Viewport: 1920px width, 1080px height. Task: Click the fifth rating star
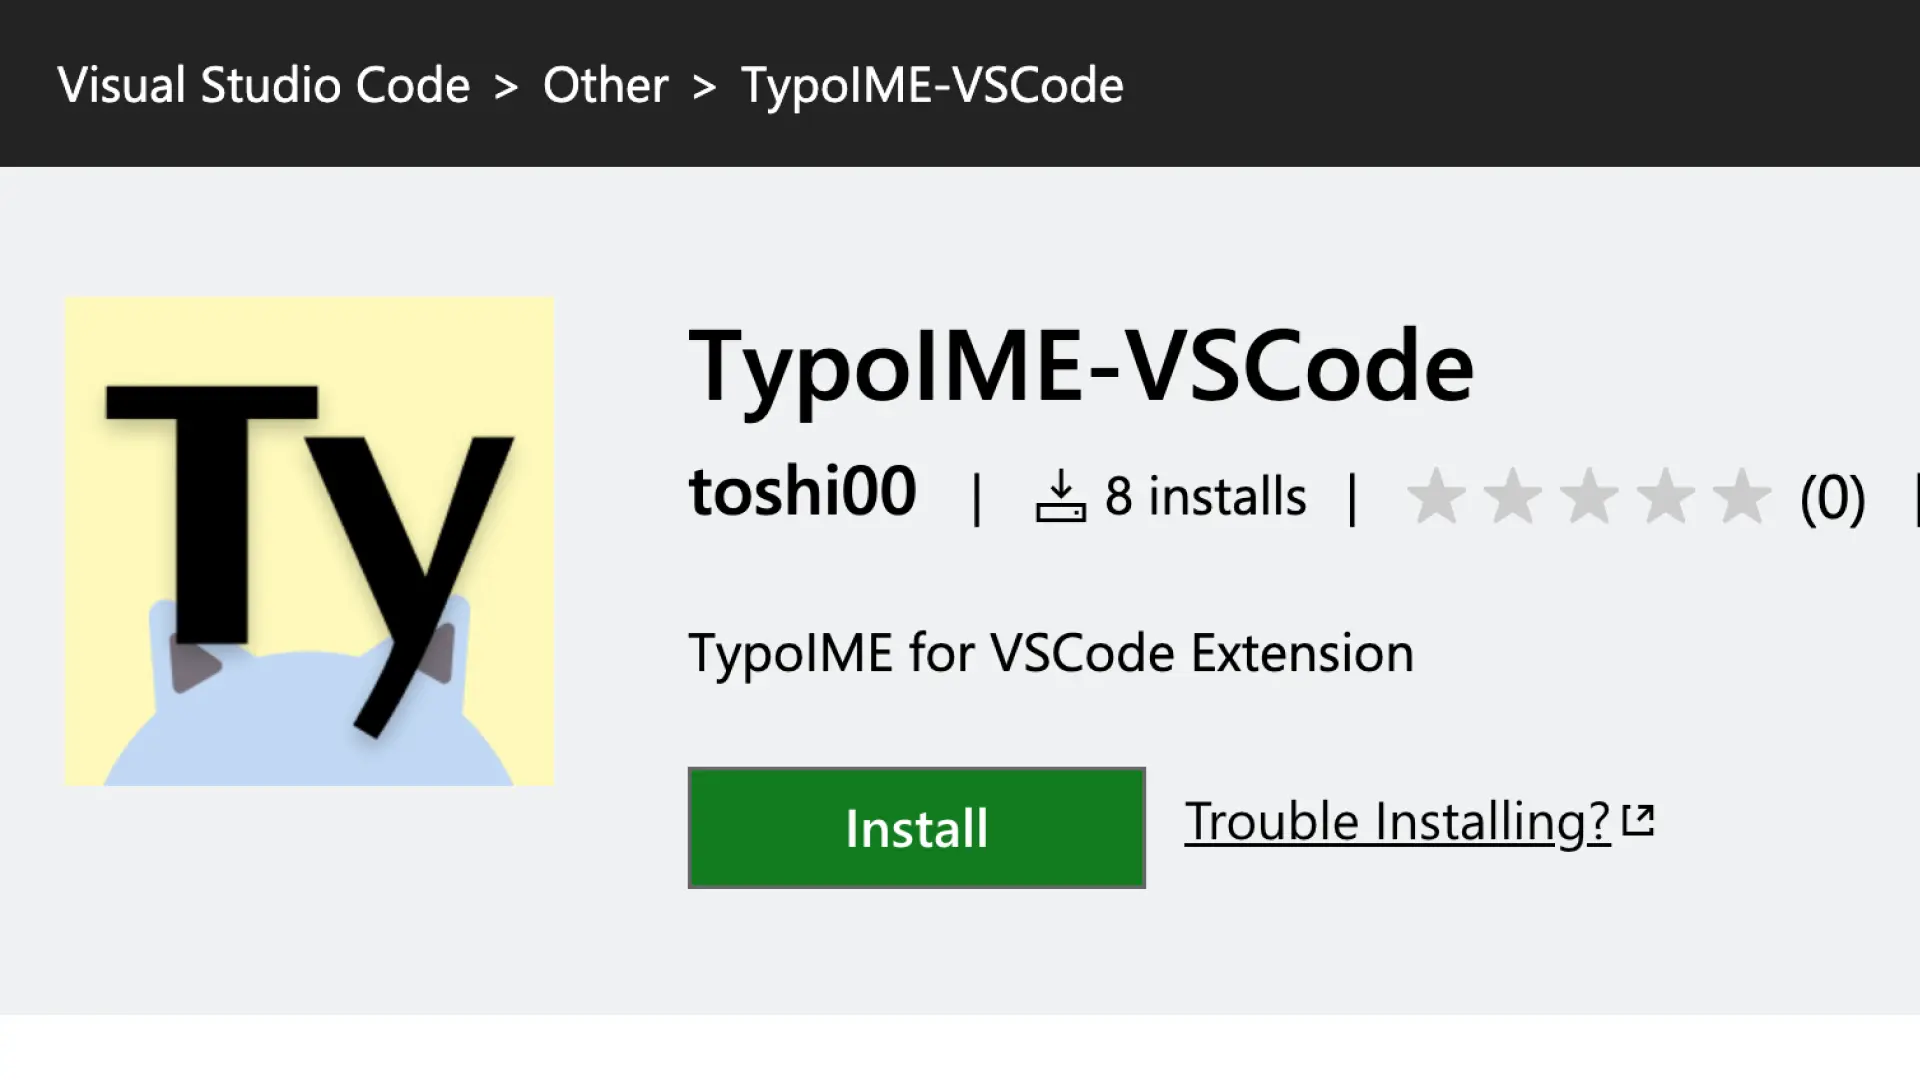[1741, 496]
